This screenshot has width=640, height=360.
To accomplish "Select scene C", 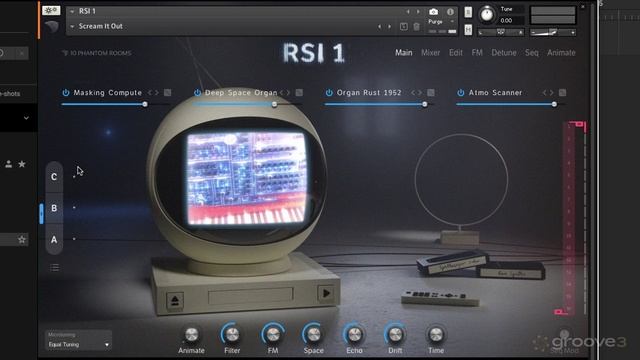I will (x=54, y=177).
